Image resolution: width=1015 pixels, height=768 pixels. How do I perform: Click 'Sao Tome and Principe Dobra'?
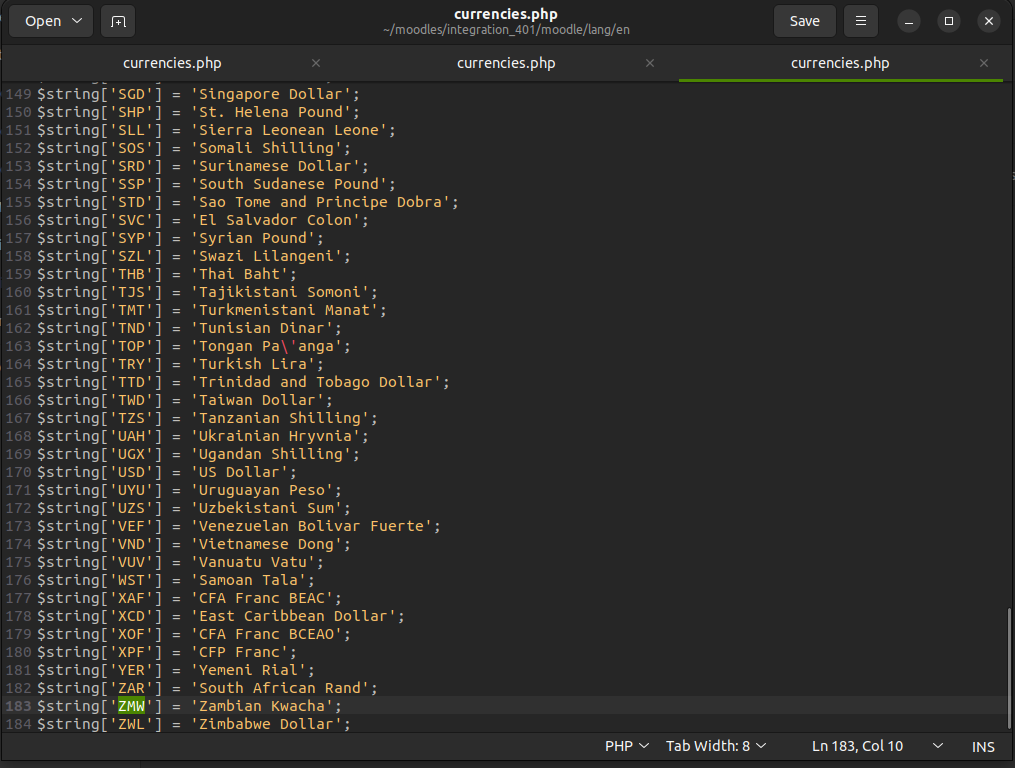pos(320,203)
